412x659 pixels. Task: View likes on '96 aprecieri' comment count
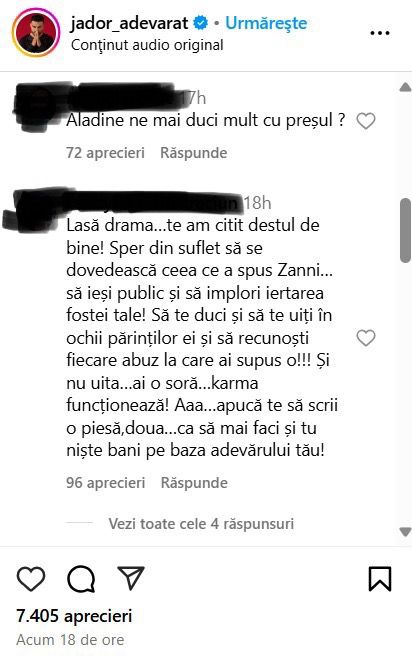coord(106,482)
